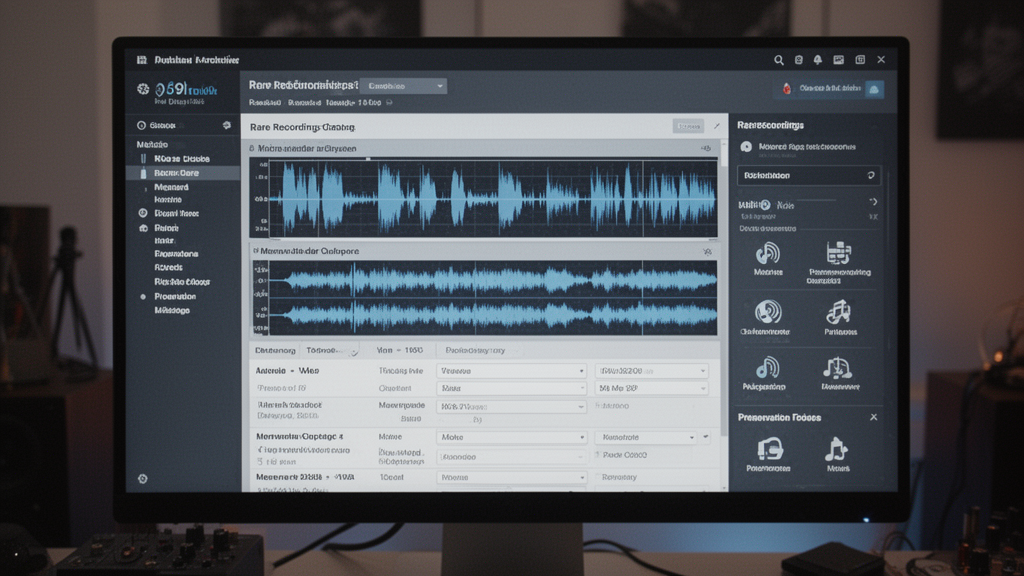Image resolution: width=1024 pixels, height=576 pixels.
Task: Open the sound wave icon in right panel
Action: [x=768, y=253]
